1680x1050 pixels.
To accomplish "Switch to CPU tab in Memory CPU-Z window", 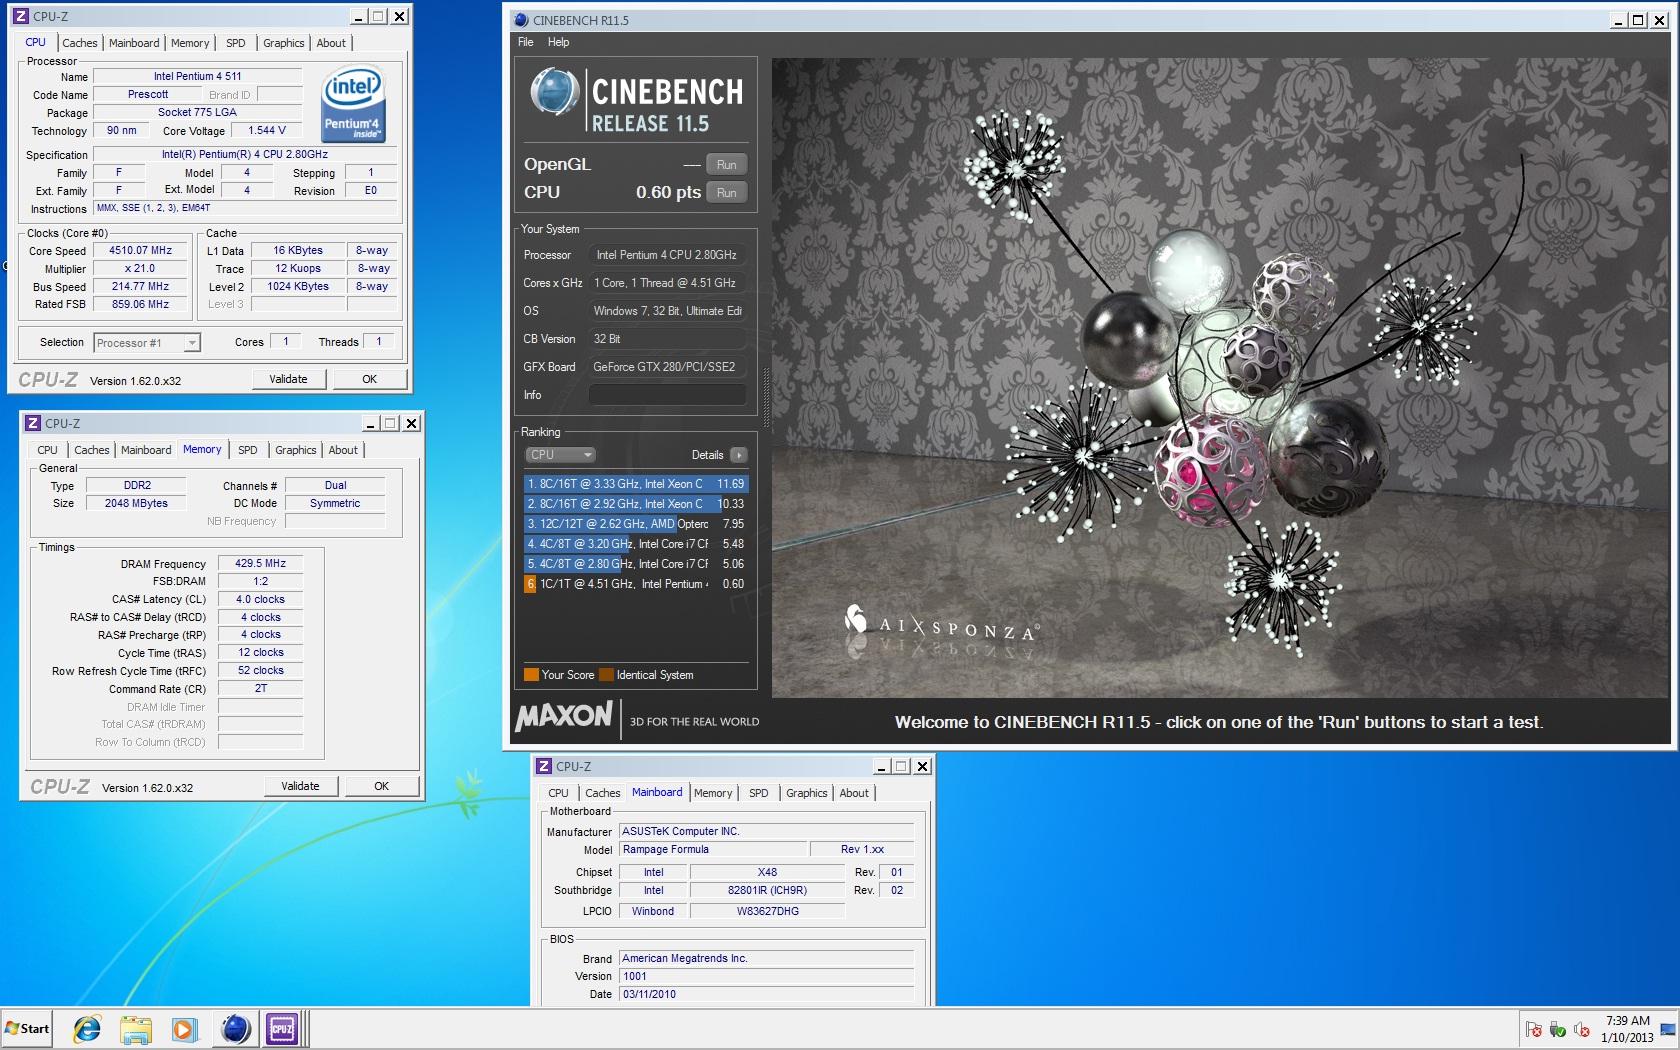I will coord(48,450).
